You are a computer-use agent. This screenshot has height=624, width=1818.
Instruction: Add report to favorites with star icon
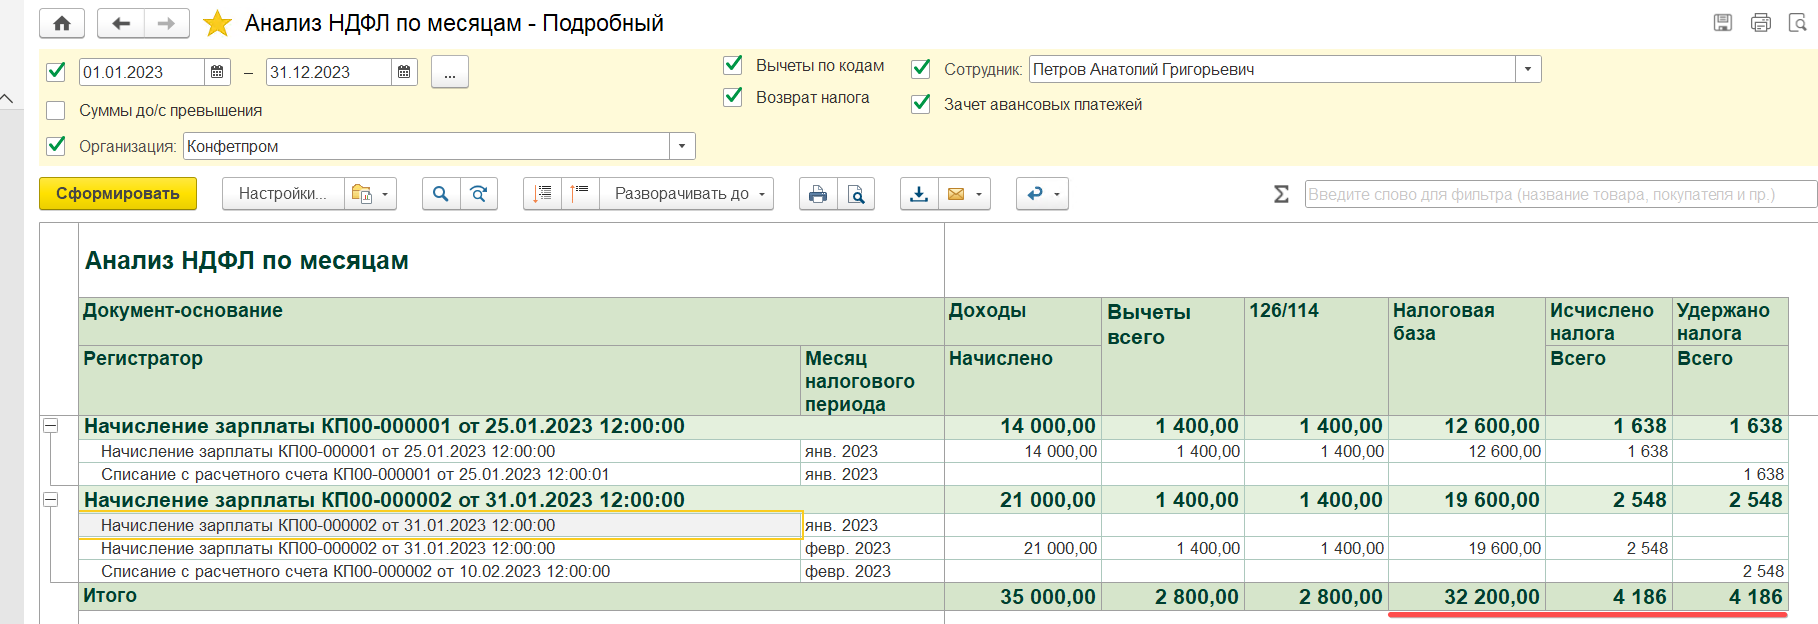tap(217, 23)
